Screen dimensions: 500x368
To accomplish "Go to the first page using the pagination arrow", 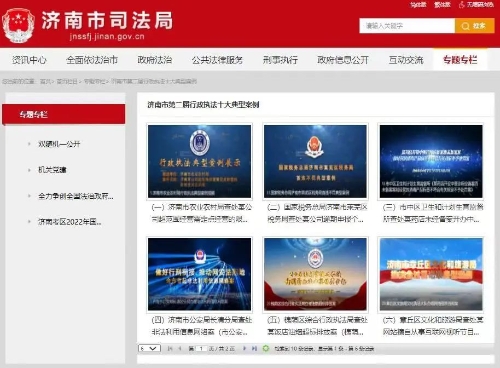I will [x=170, y=348].
